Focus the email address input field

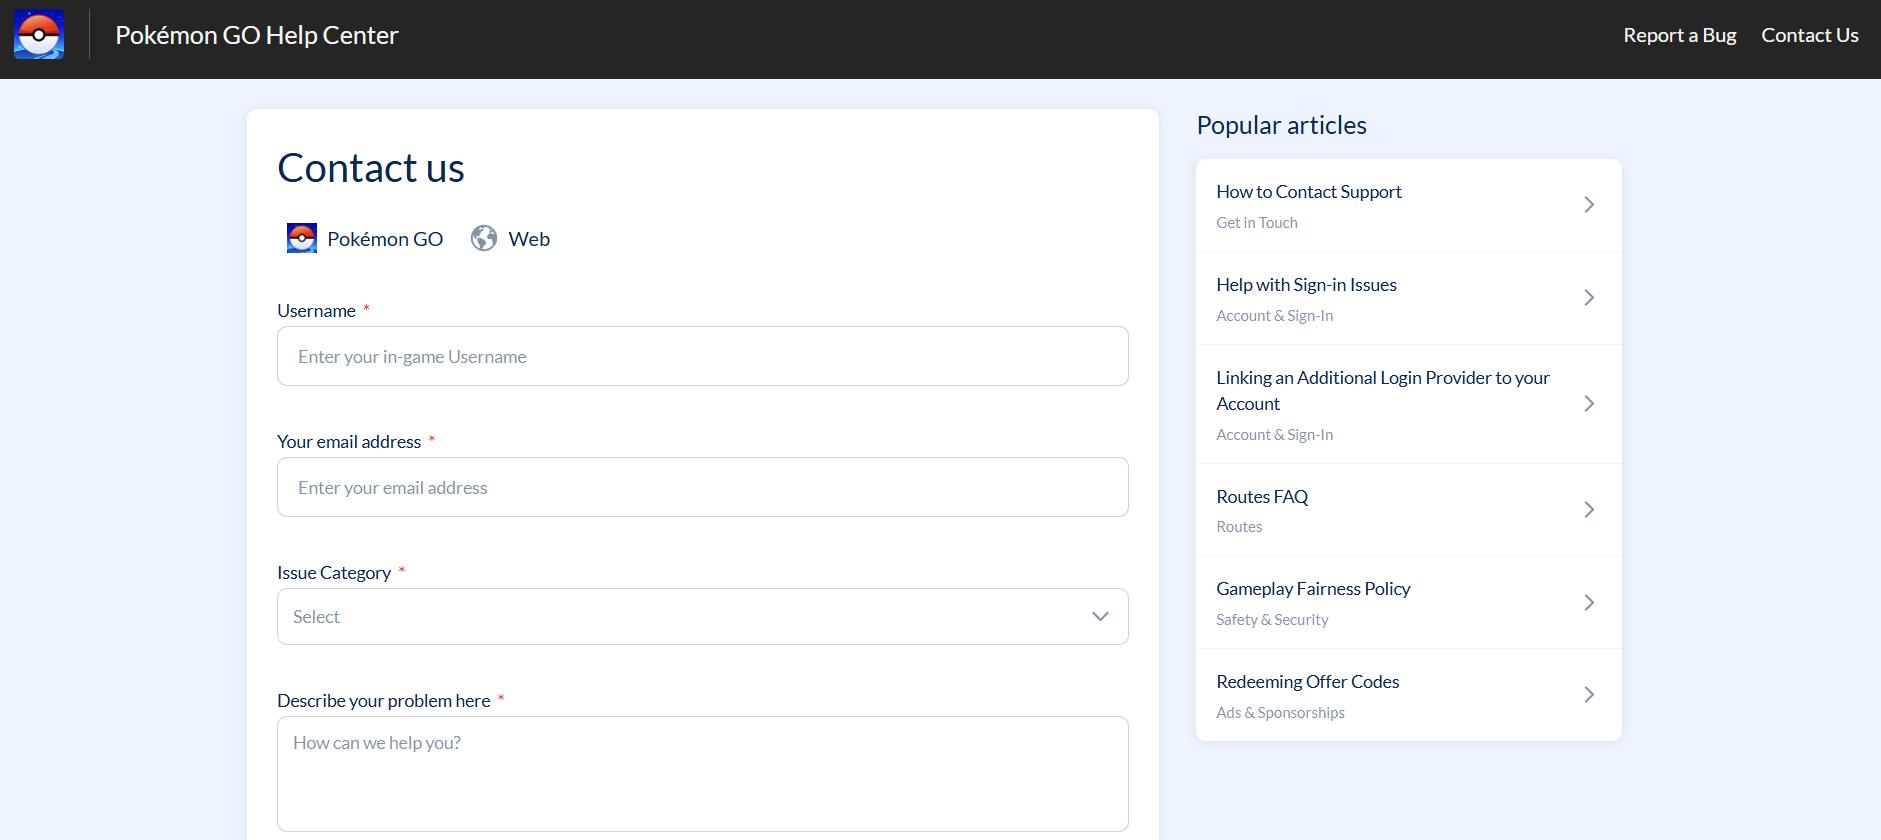tap(703, 487)
